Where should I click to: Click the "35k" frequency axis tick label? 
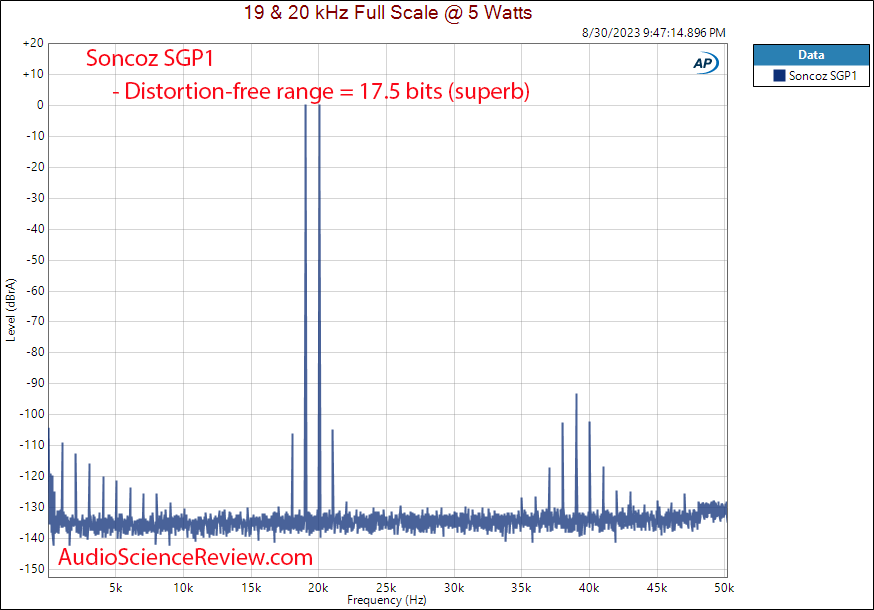pyautogui.click(x=522, y=588)
